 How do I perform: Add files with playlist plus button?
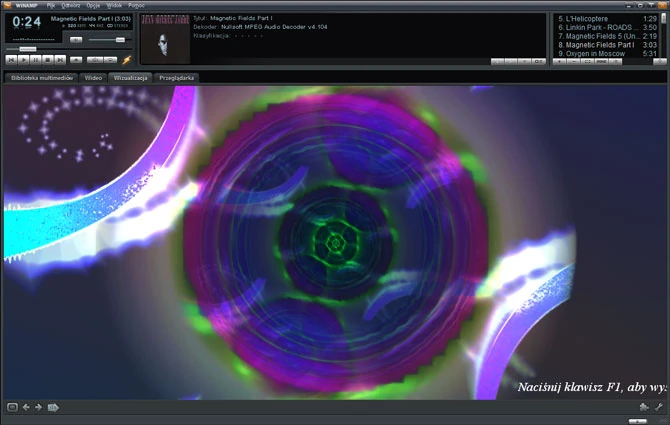tap(559, 62)
